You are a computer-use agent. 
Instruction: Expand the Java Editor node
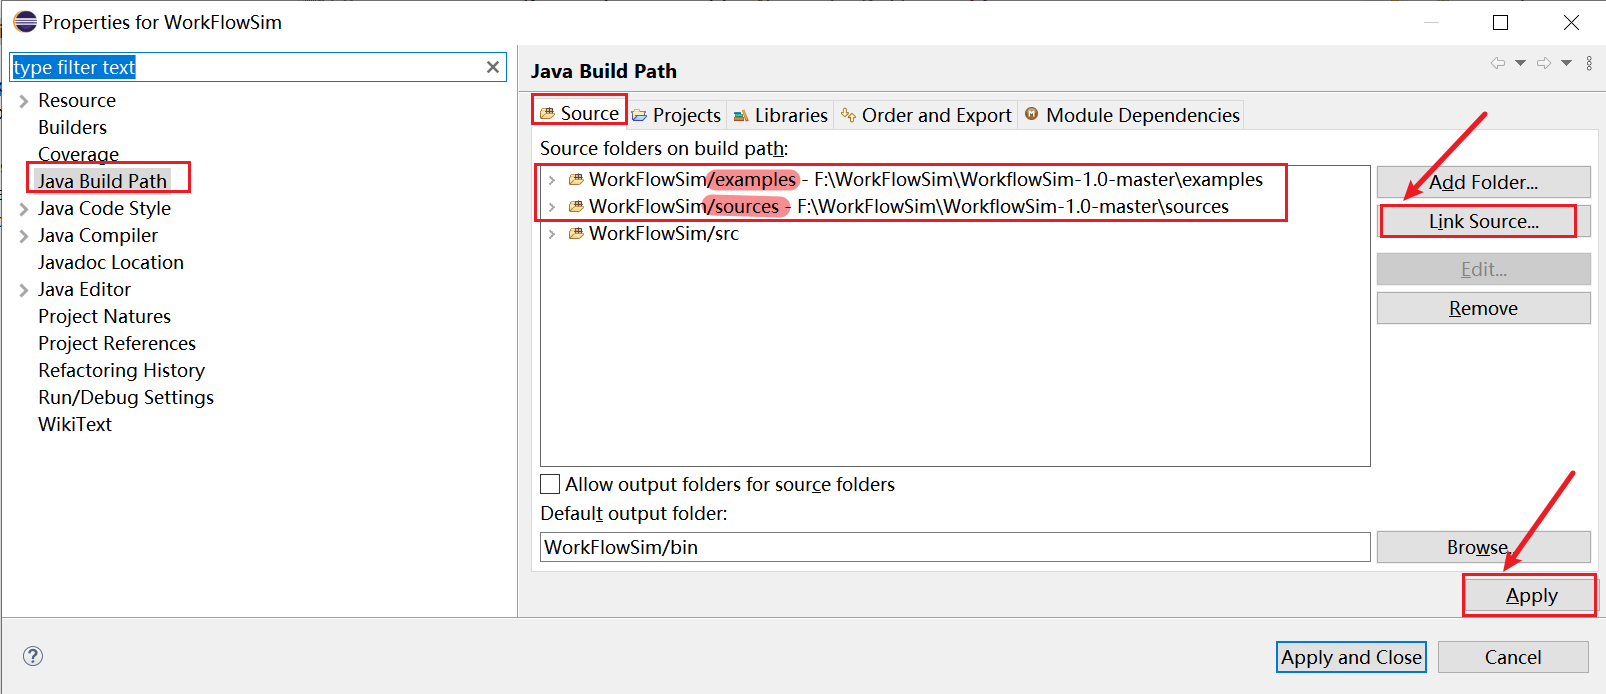[x=24, y=290]
